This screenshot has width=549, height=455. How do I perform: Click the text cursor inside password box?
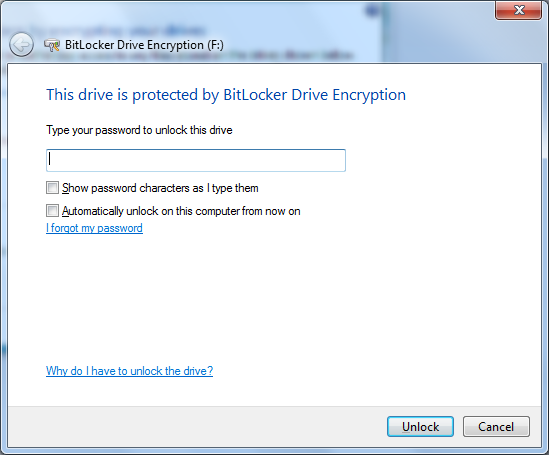click(50, 158)
